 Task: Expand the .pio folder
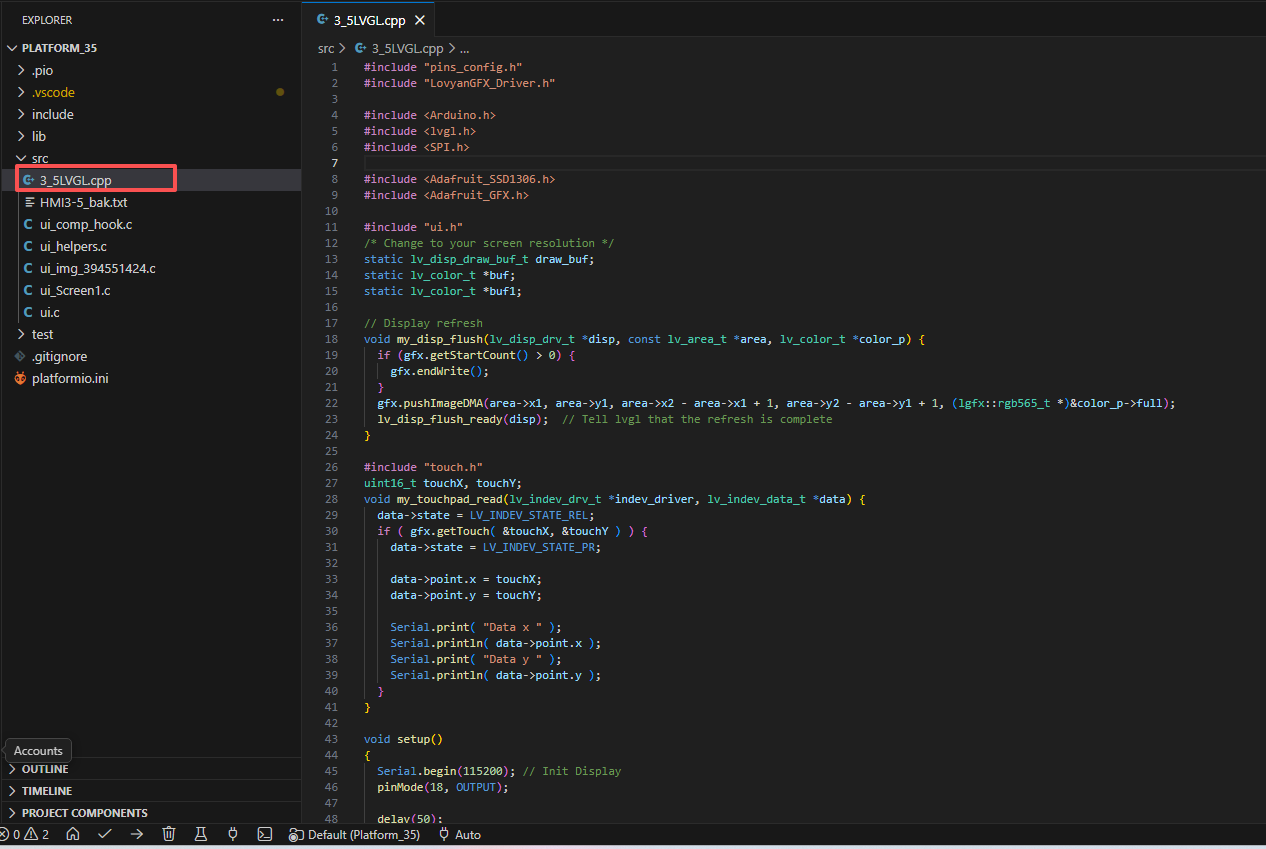42,70
